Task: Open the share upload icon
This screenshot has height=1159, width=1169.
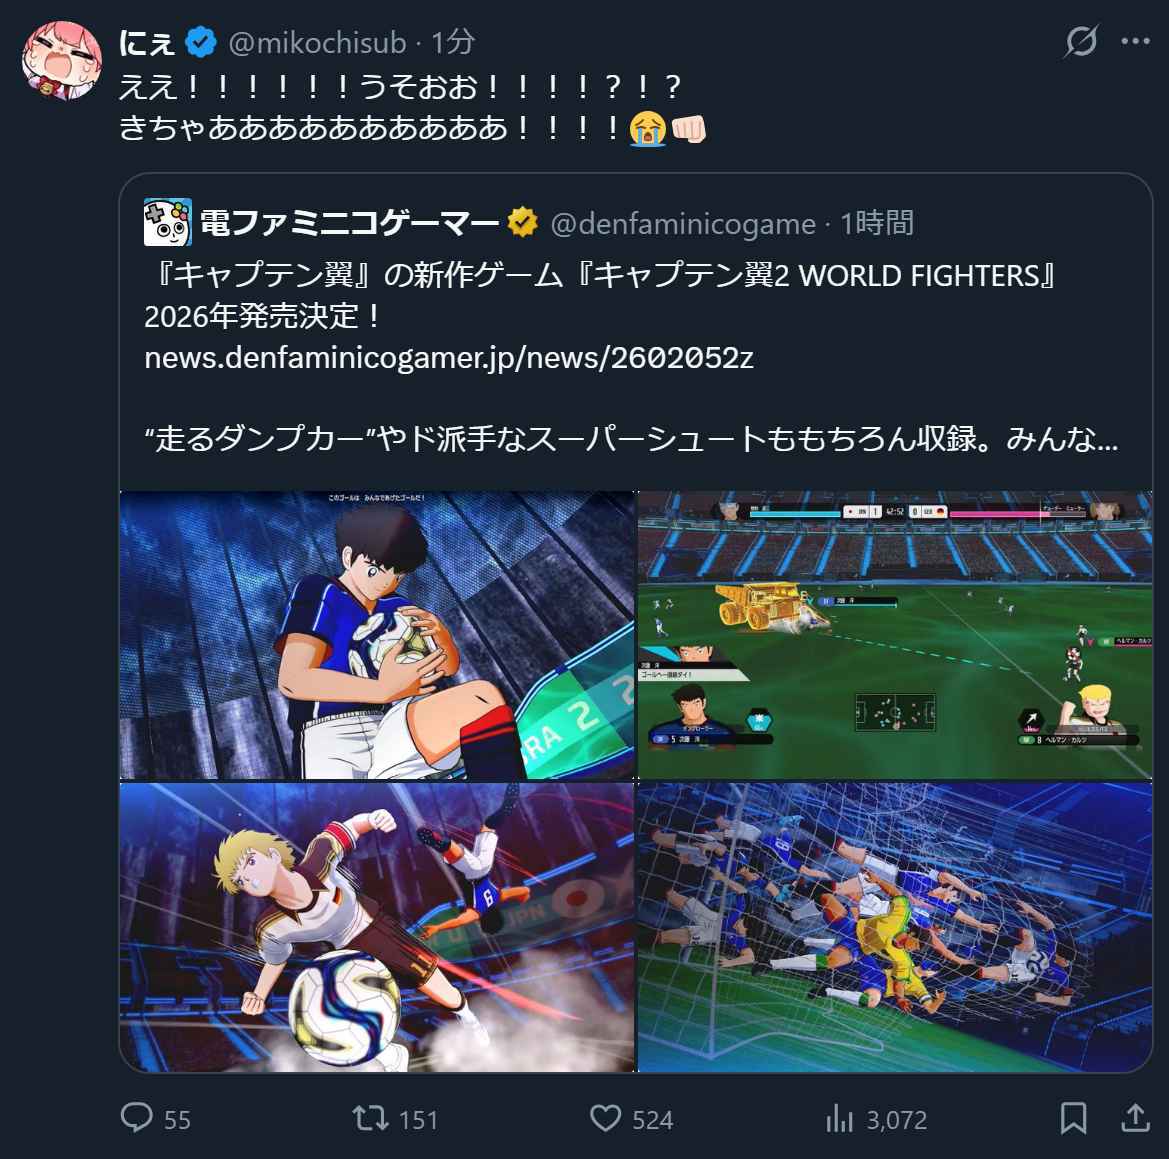Action: (1135, 1117)
